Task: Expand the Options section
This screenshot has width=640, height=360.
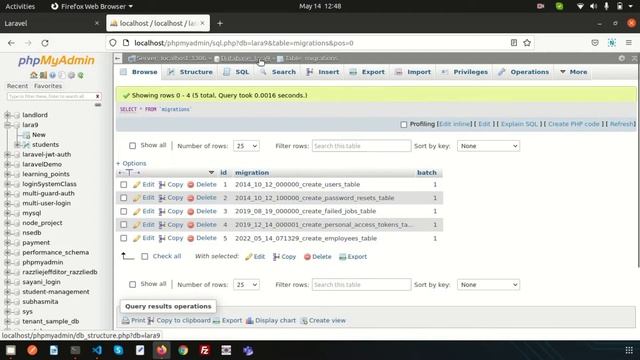Action: (131, 163)
